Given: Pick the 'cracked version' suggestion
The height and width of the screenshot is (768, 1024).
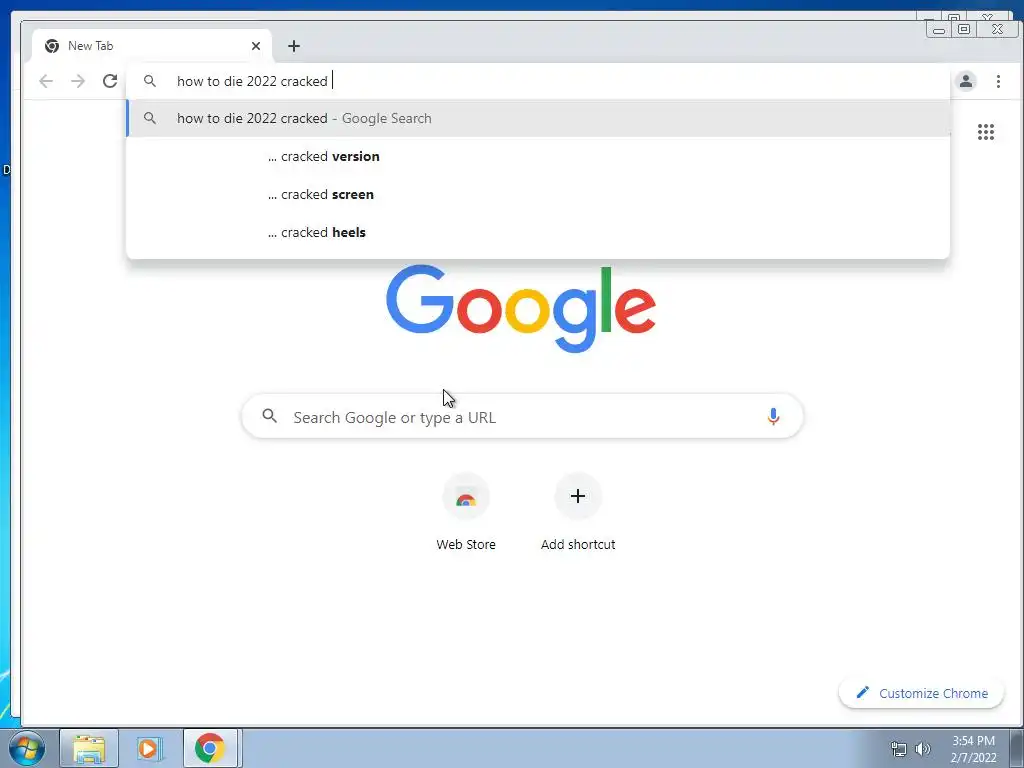Looking at the screenshot, I should tap(538, 156).
